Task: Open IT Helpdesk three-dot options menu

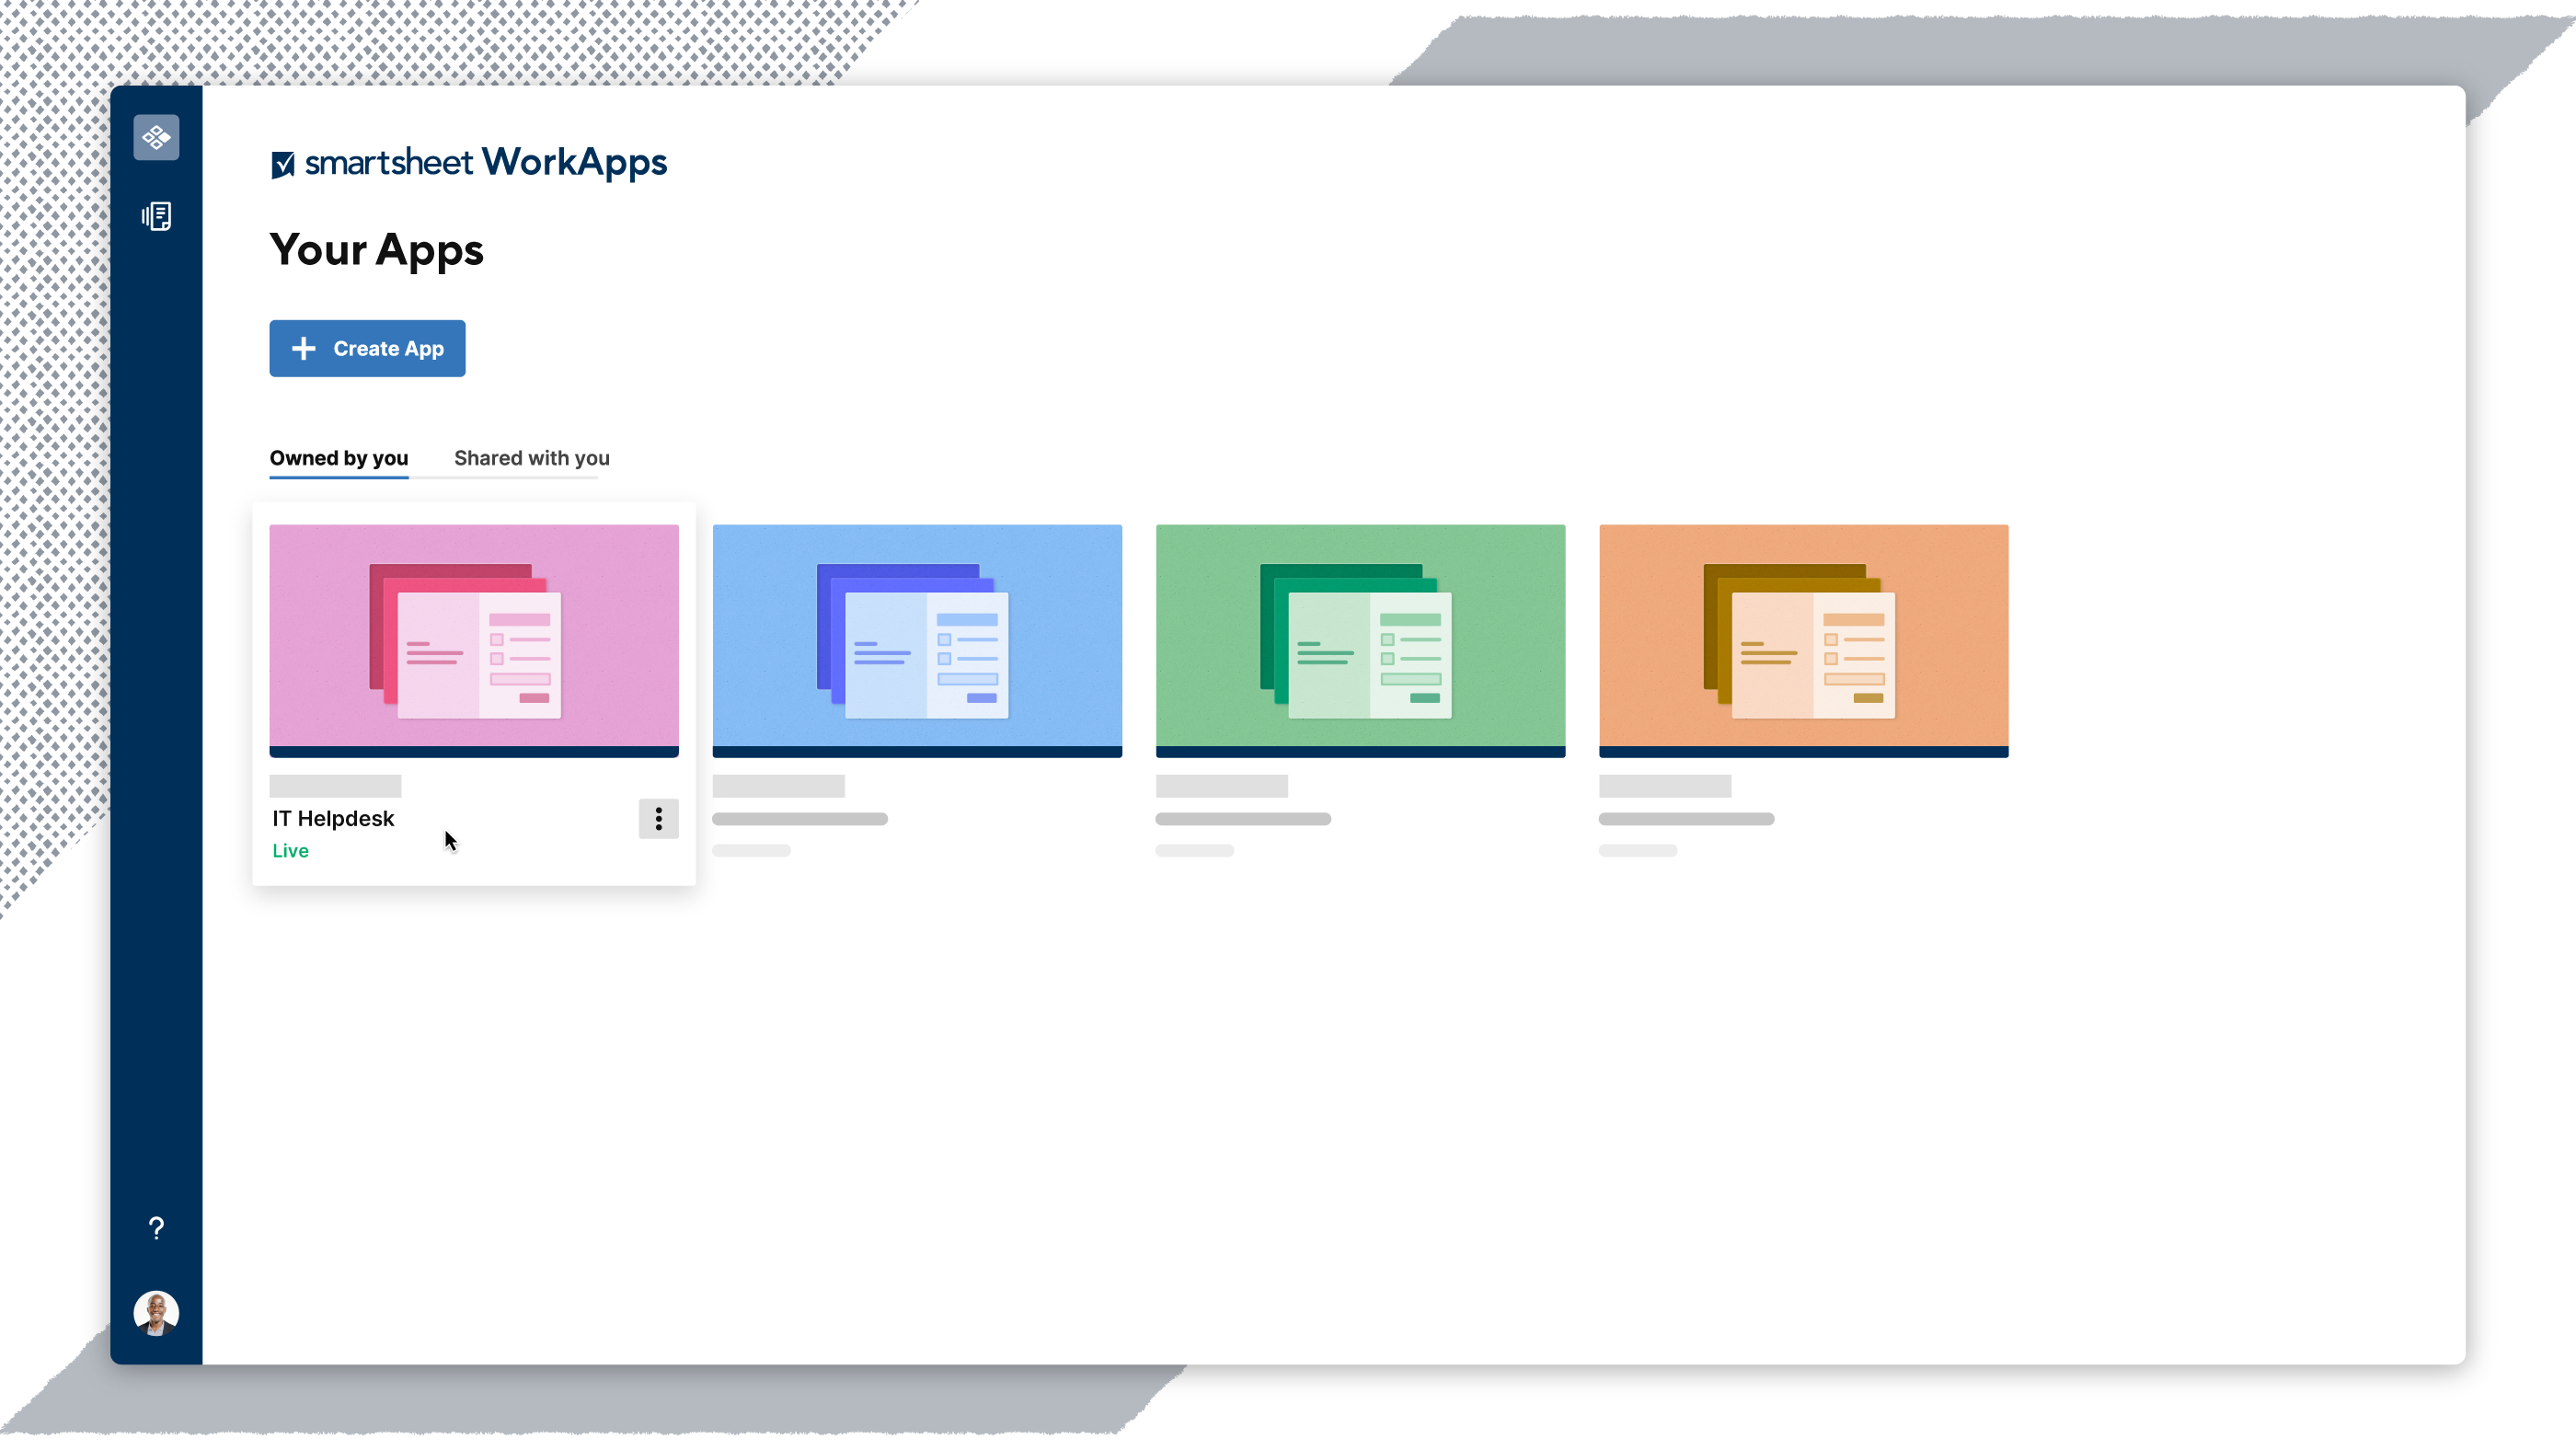Action: (658, 819)
